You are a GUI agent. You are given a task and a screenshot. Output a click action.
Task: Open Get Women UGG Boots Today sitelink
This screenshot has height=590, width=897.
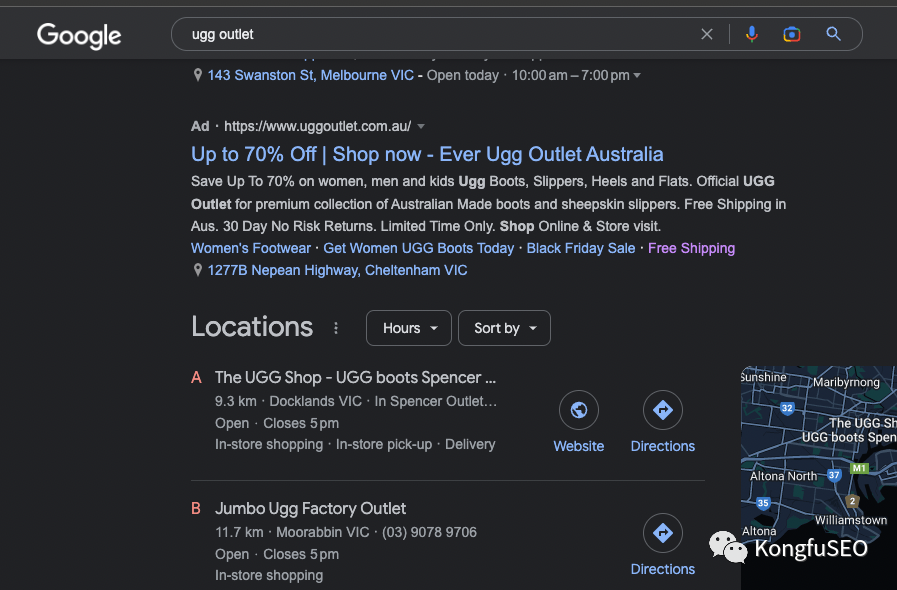coord(419,248)
